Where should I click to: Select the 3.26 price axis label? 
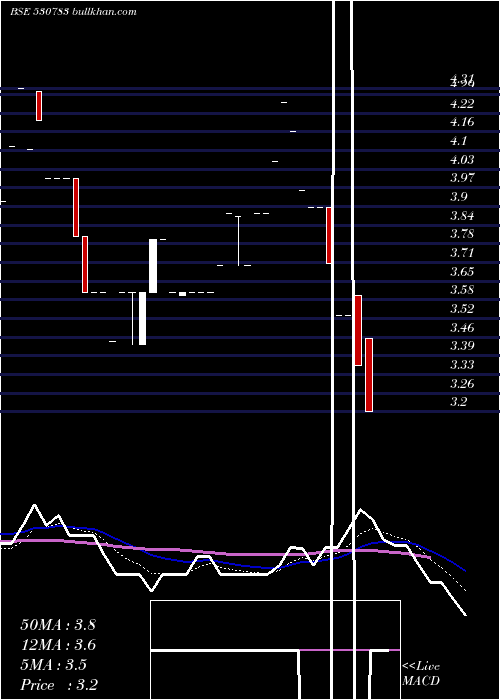coord(462,383)
